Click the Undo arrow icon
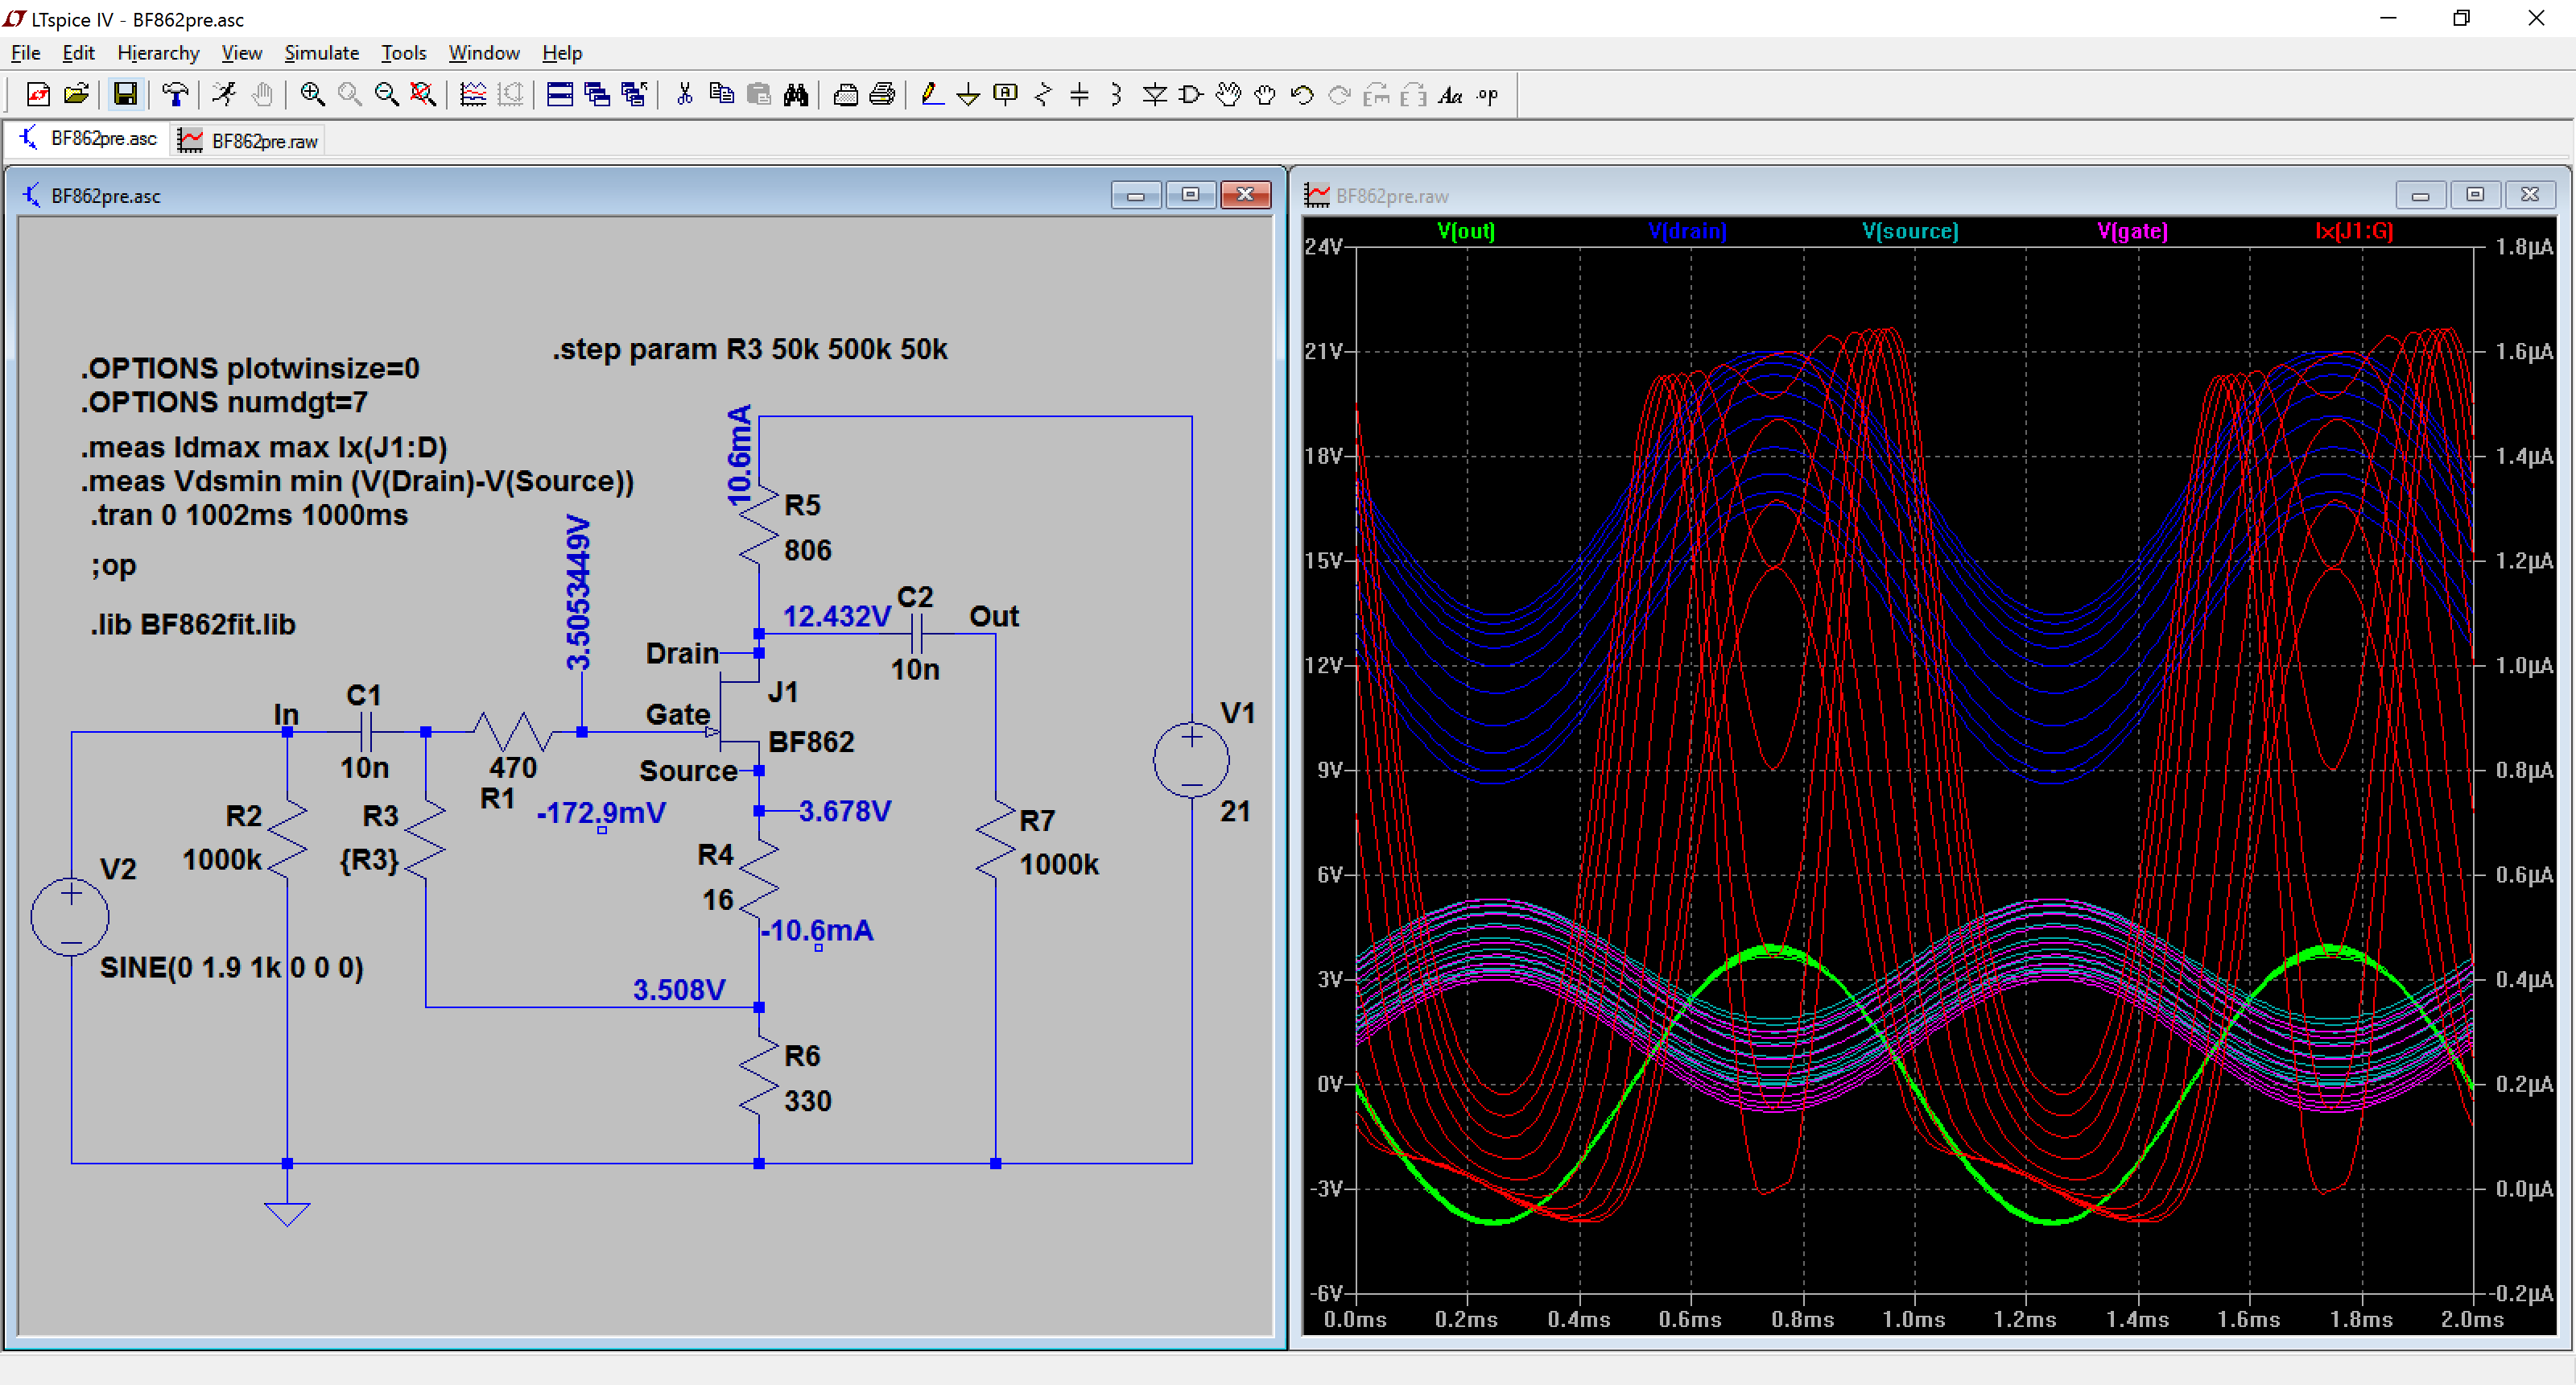This screenshot has width=2576, height=1385. click(1302, 95)
